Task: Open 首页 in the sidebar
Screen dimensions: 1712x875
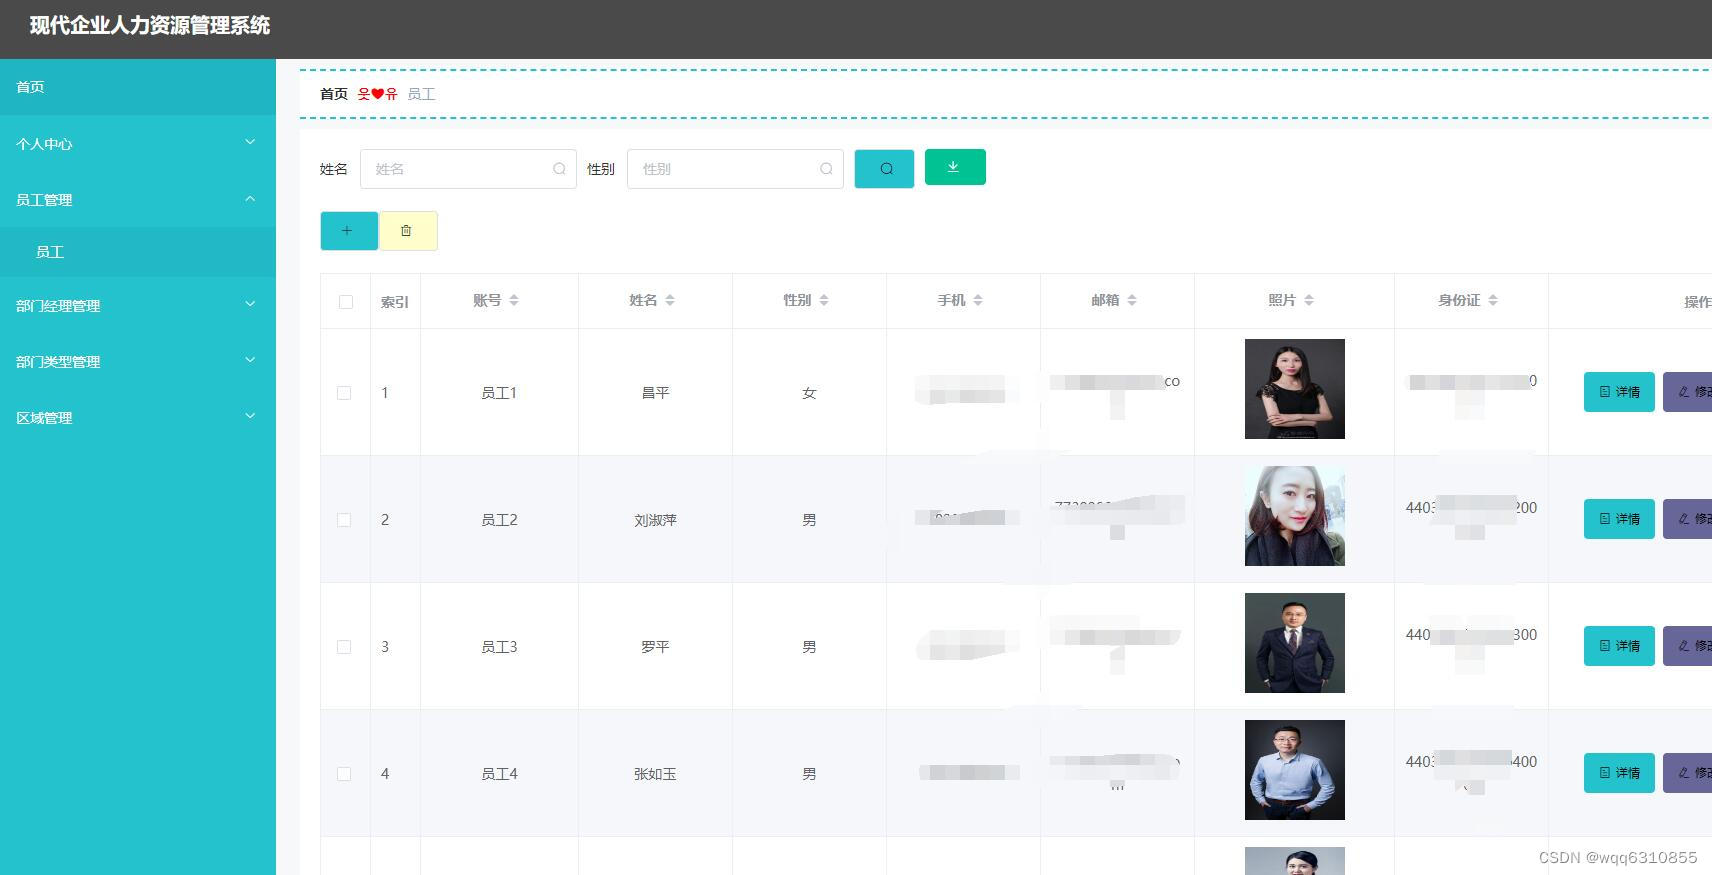Action: 138,87
